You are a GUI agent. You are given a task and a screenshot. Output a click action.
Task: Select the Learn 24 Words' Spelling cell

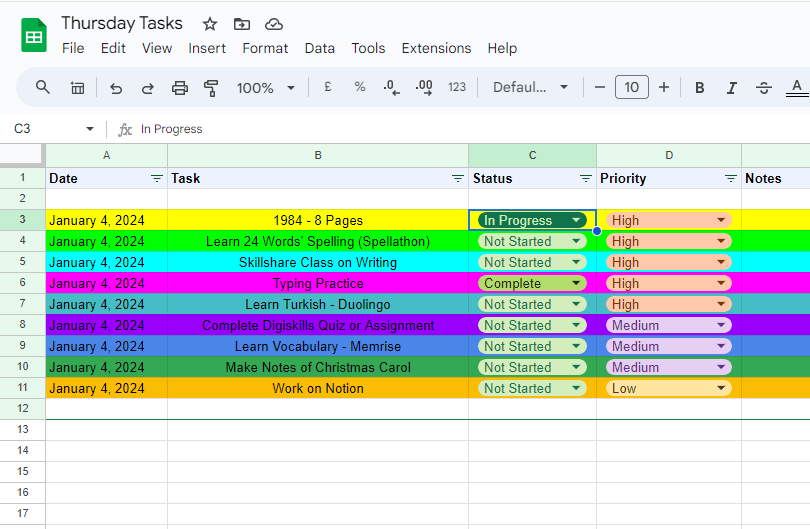[318, 241]
